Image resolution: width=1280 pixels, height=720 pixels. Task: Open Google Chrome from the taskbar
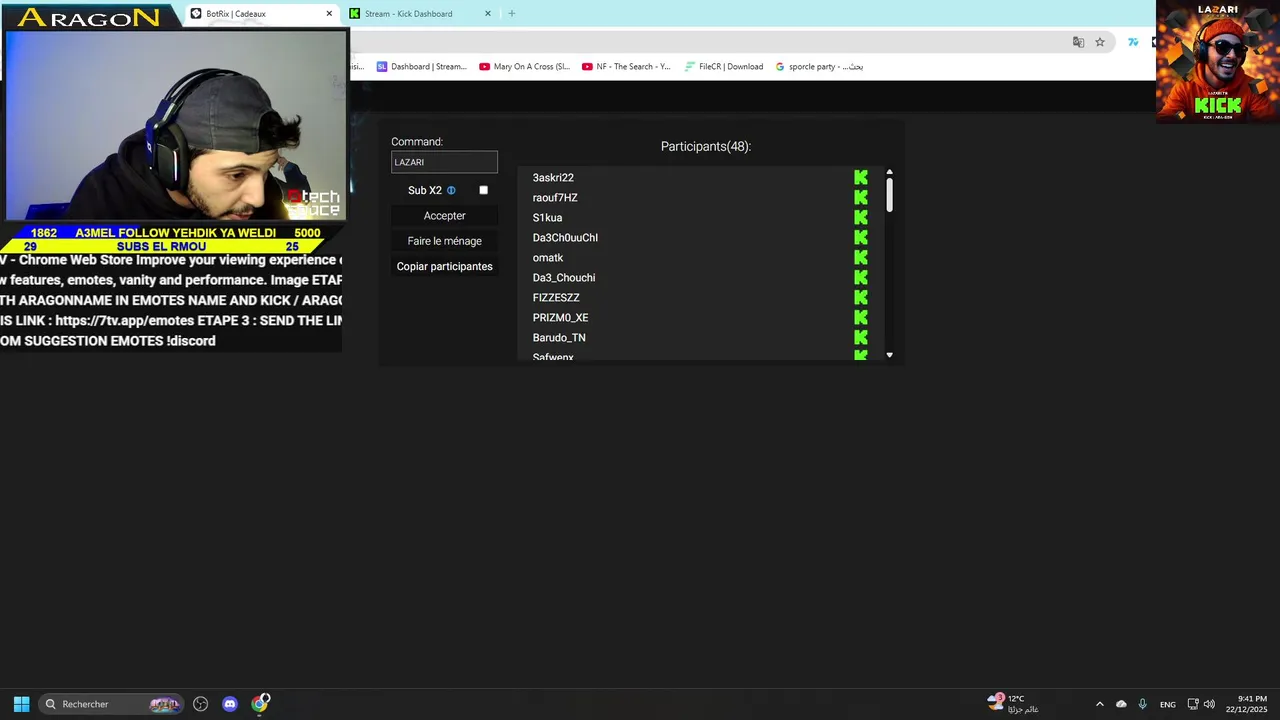coord(260,704)
